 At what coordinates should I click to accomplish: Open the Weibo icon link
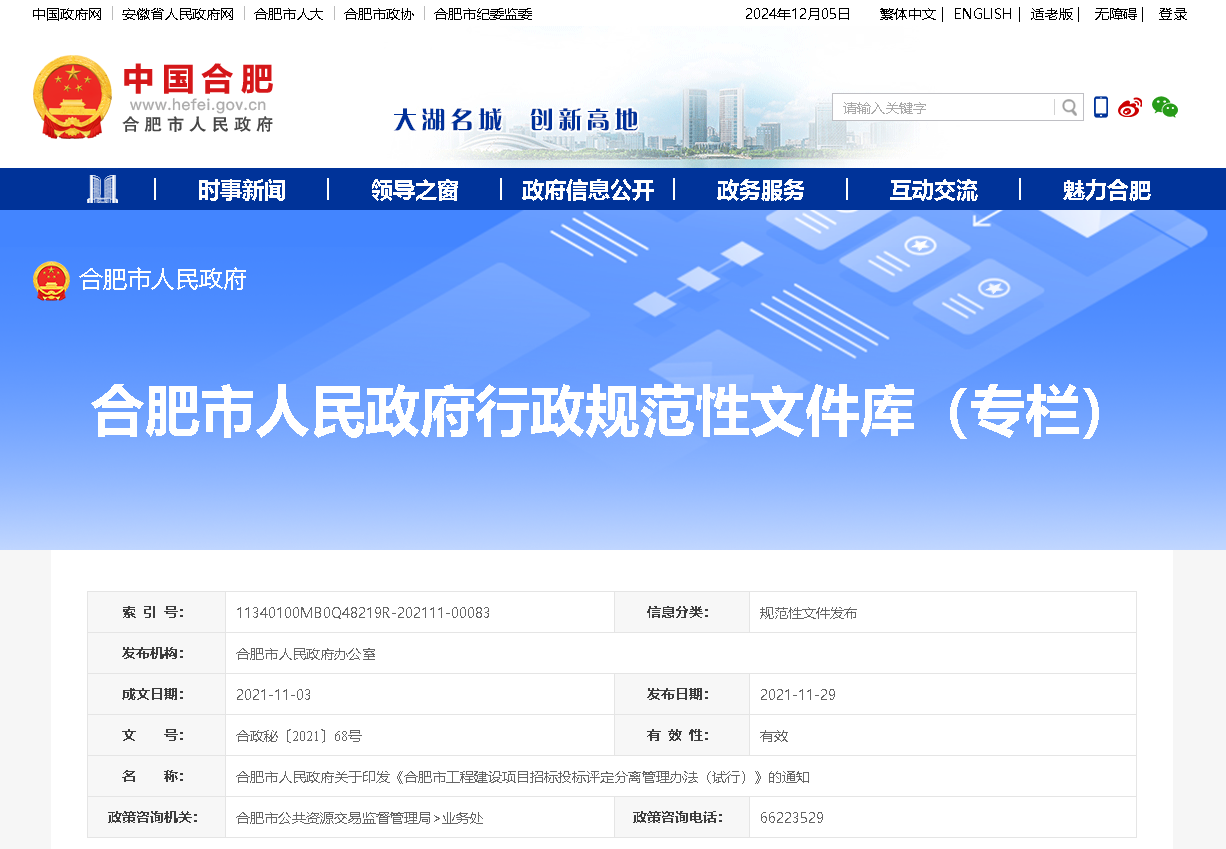pyautogui.click(x=1130, y=108)
